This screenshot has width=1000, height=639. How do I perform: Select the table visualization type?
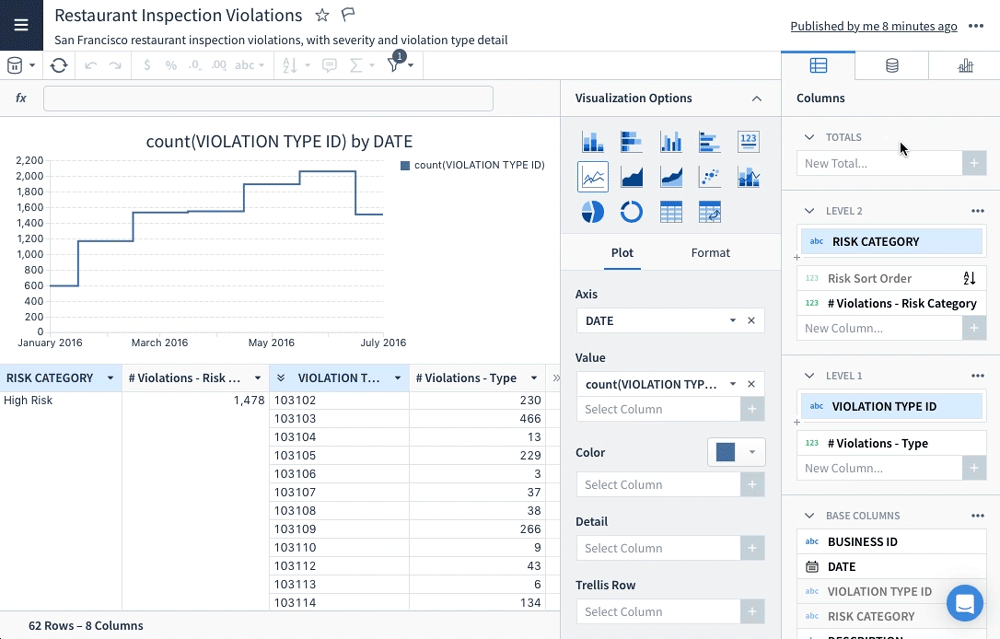tap(671, 212)
